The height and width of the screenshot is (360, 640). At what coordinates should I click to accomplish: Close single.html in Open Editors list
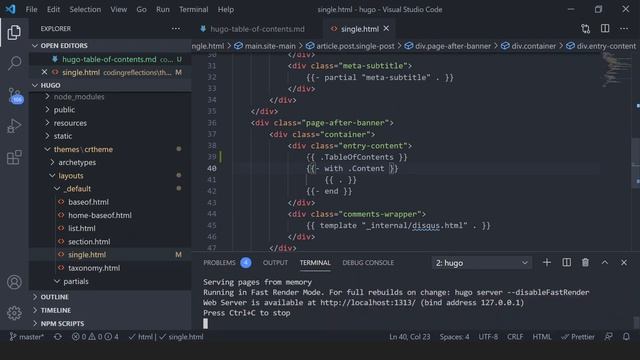44,72
